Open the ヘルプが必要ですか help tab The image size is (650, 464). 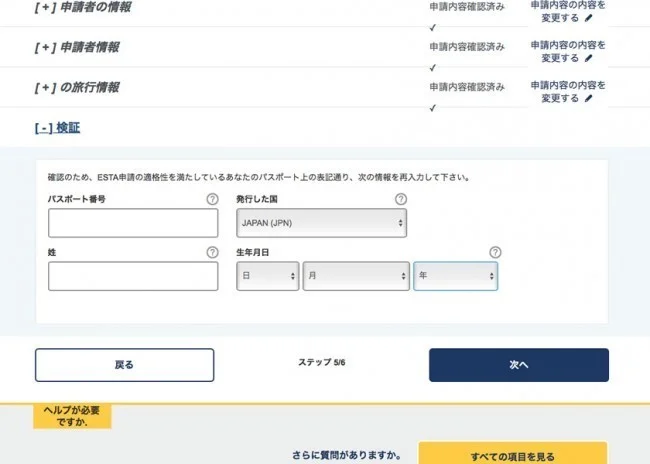click(72, 416)
